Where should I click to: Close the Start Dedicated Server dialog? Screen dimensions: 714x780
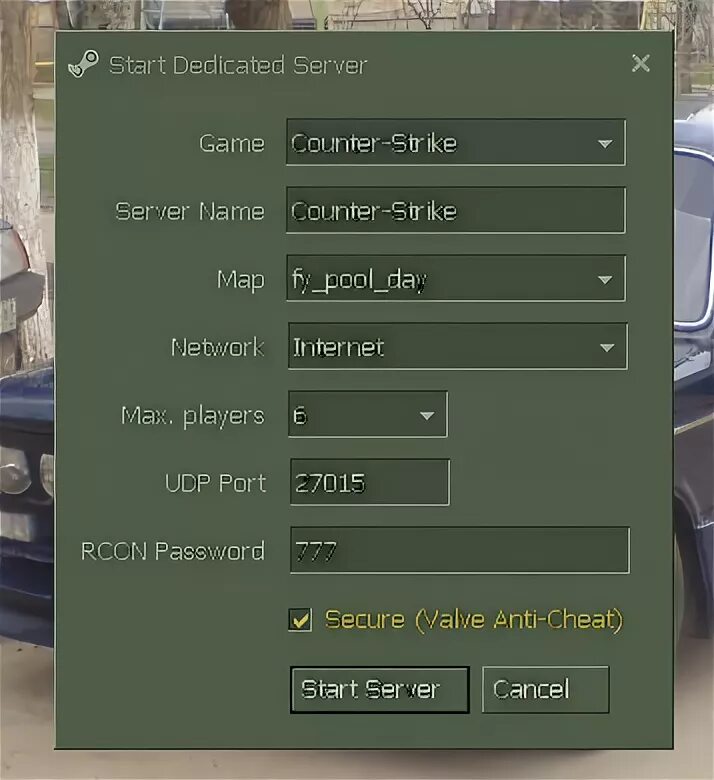pos(640,64)
